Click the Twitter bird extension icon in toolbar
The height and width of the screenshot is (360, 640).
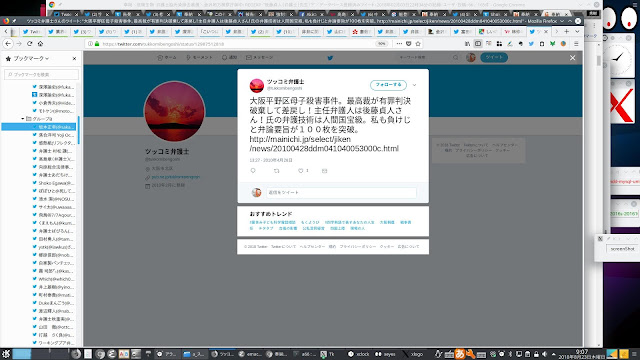click(531, 44)
